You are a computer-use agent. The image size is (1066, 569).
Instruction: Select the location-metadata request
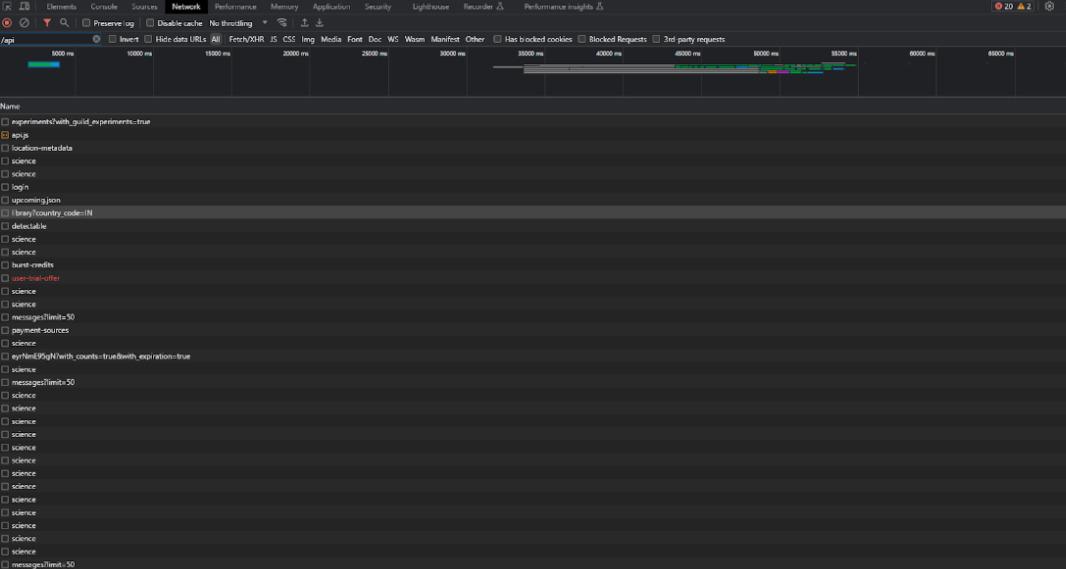tap(533, 148)
